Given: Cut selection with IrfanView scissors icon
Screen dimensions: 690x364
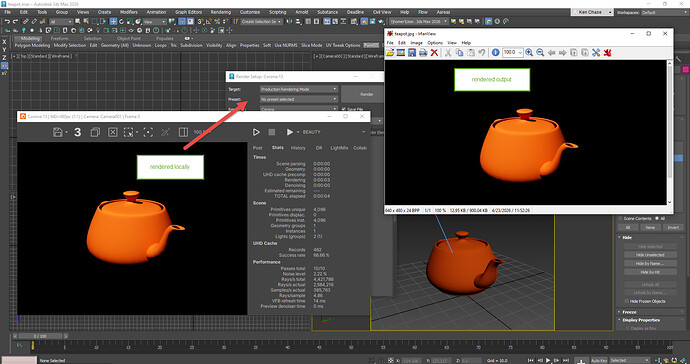Looking at the screenshot, I should tap(448, 53).
